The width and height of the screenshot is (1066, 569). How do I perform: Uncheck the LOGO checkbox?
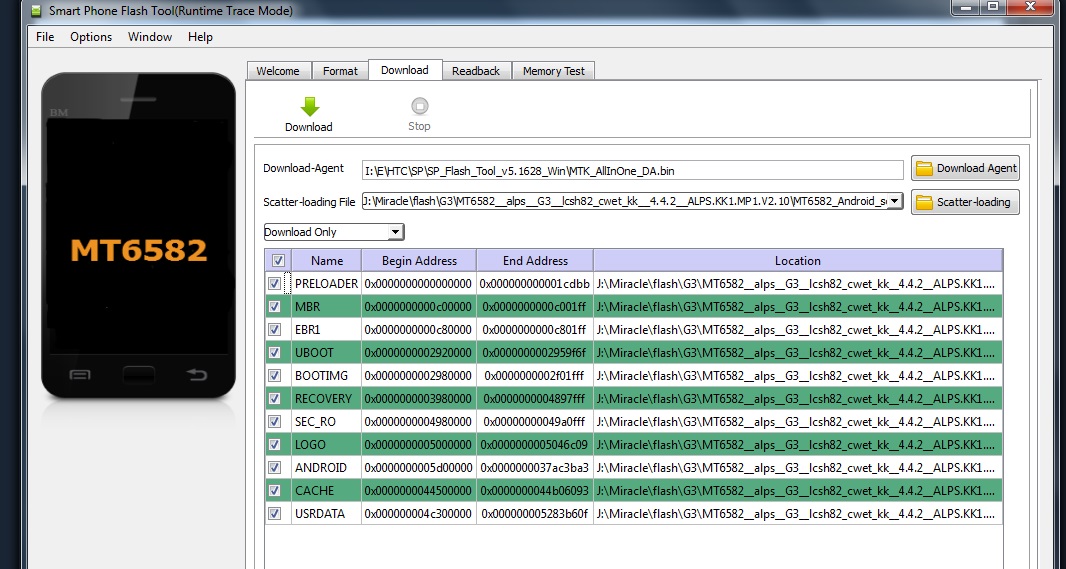pos(275,445)
